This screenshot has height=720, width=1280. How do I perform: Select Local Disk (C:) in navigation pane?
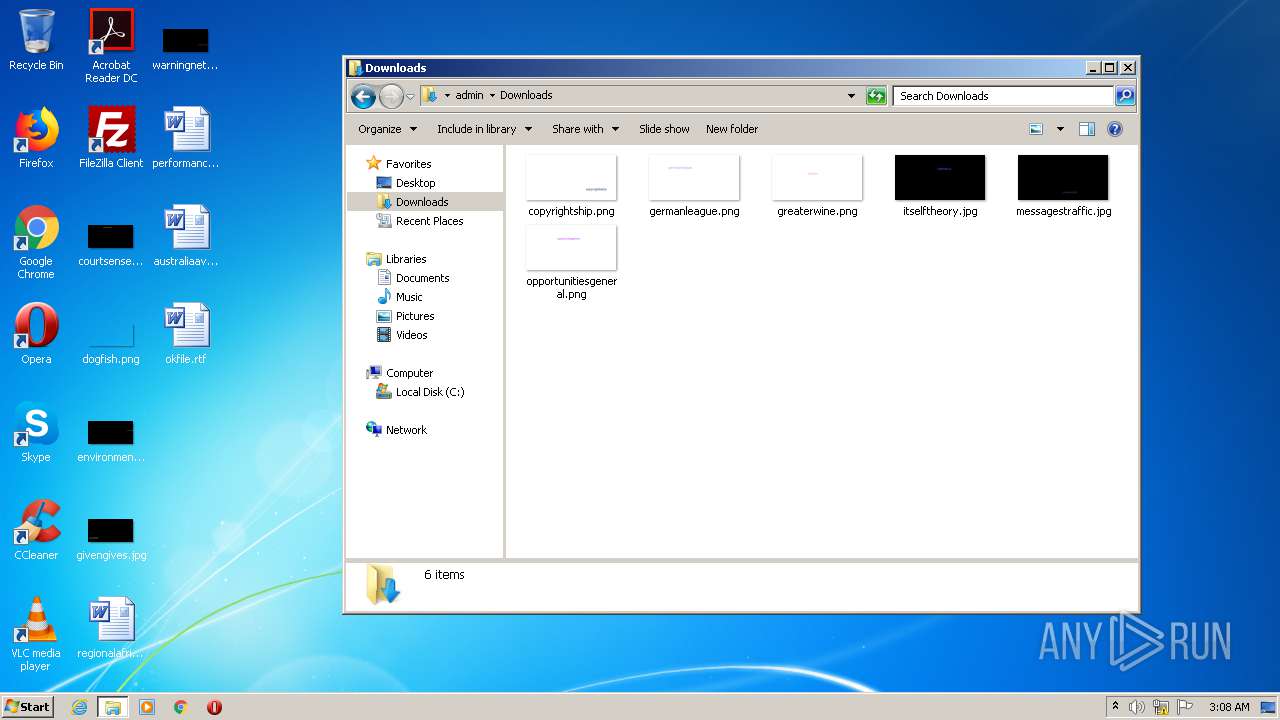click(x=429, y=392)
